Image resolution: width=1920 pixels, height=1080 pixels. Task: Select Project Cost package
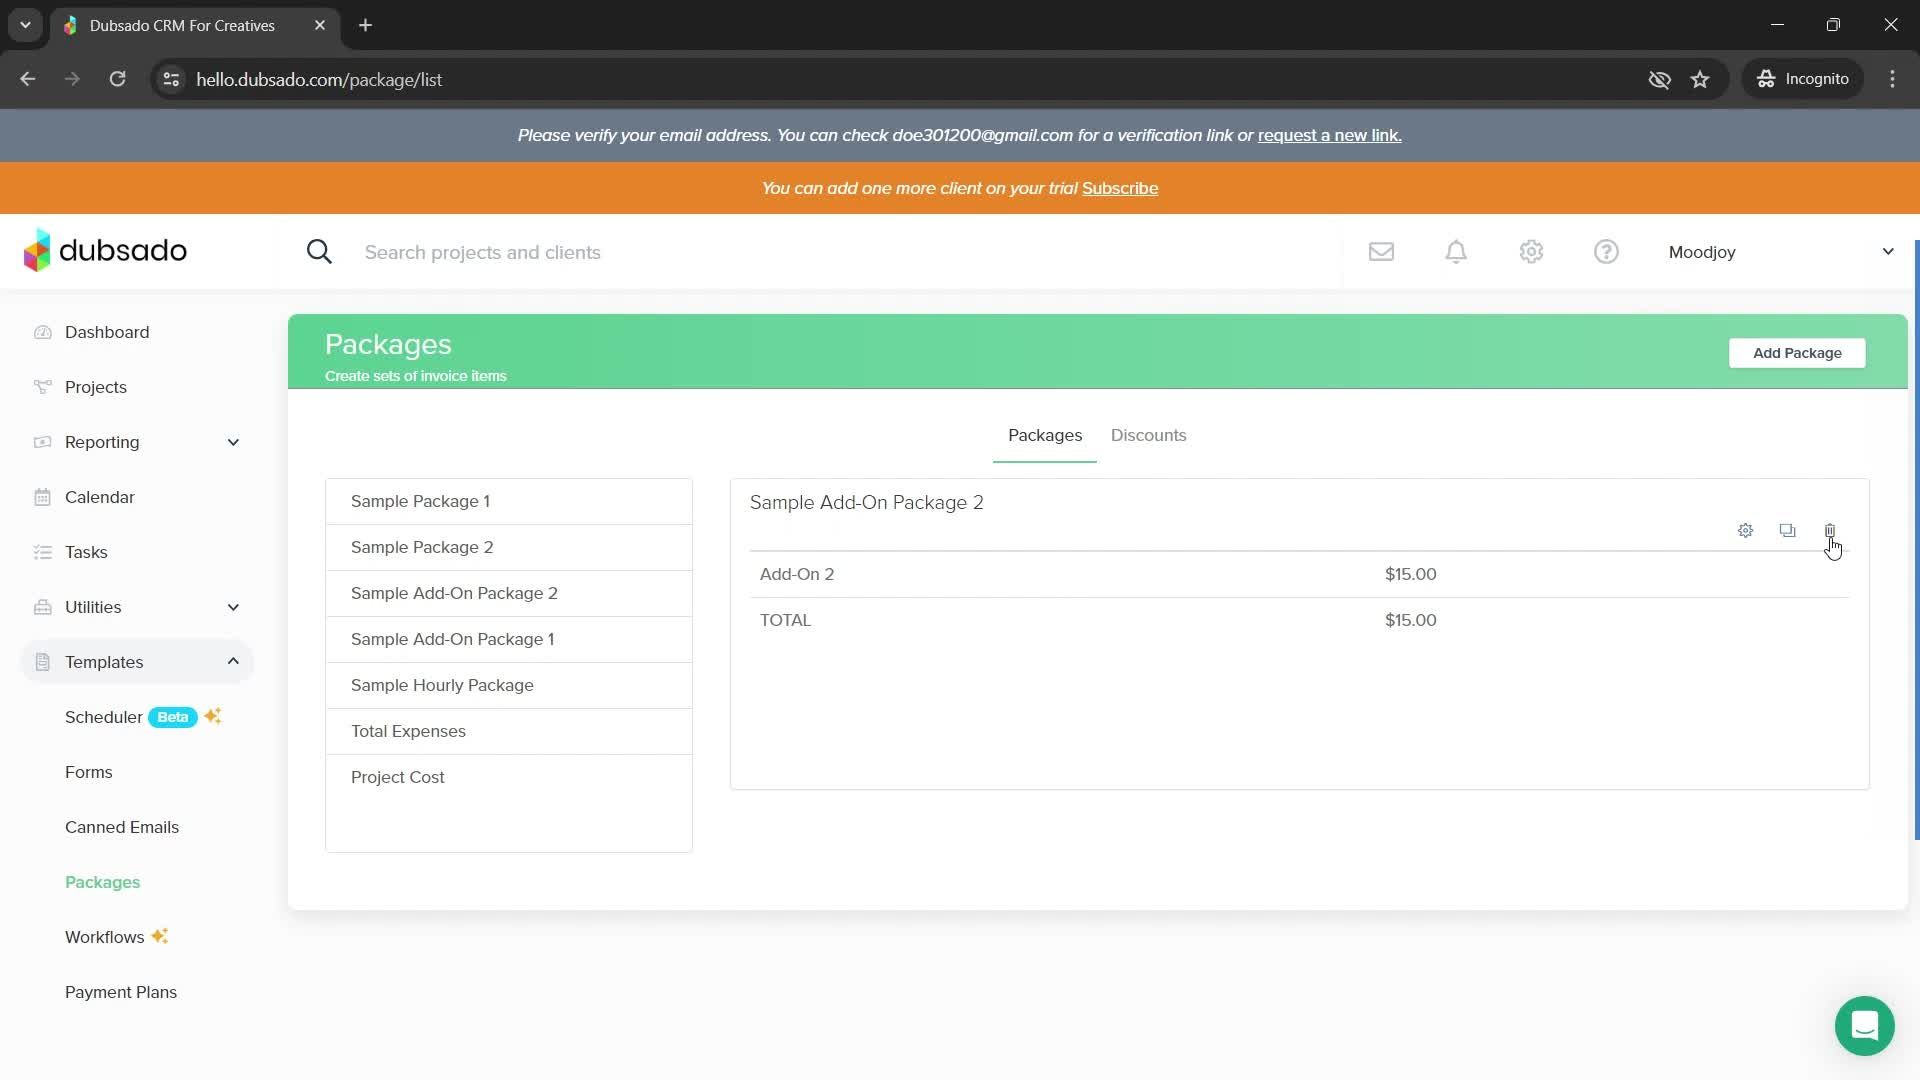509,778
